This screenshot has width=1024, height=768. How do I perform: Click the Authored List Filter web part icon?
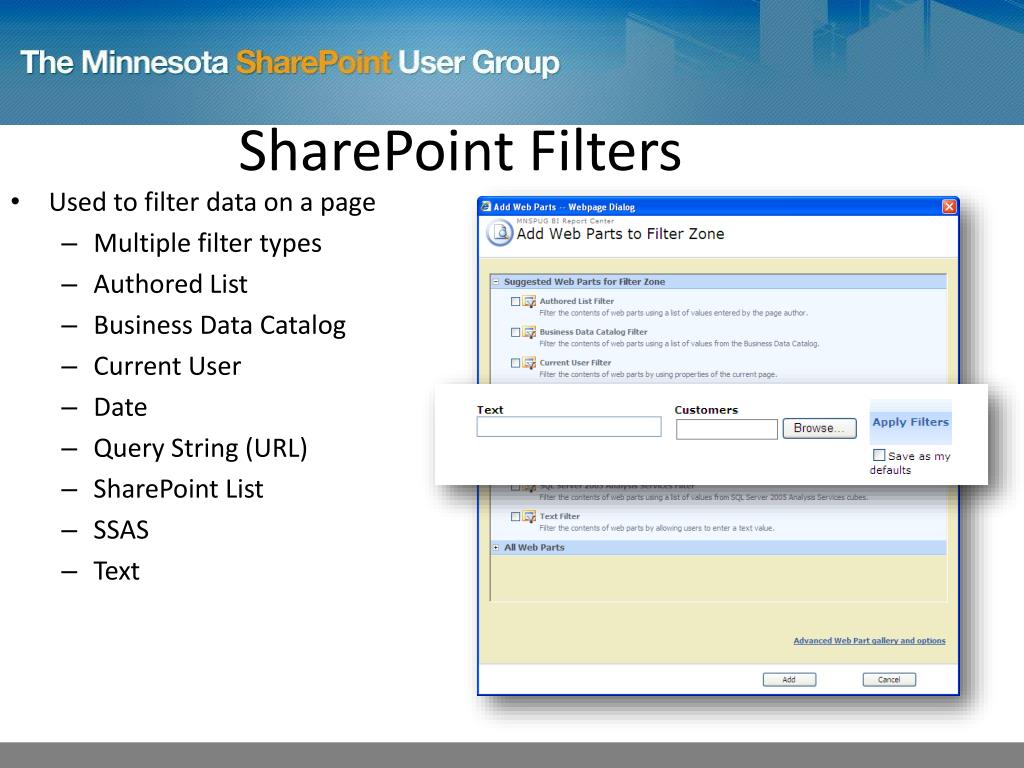point(529,302)
